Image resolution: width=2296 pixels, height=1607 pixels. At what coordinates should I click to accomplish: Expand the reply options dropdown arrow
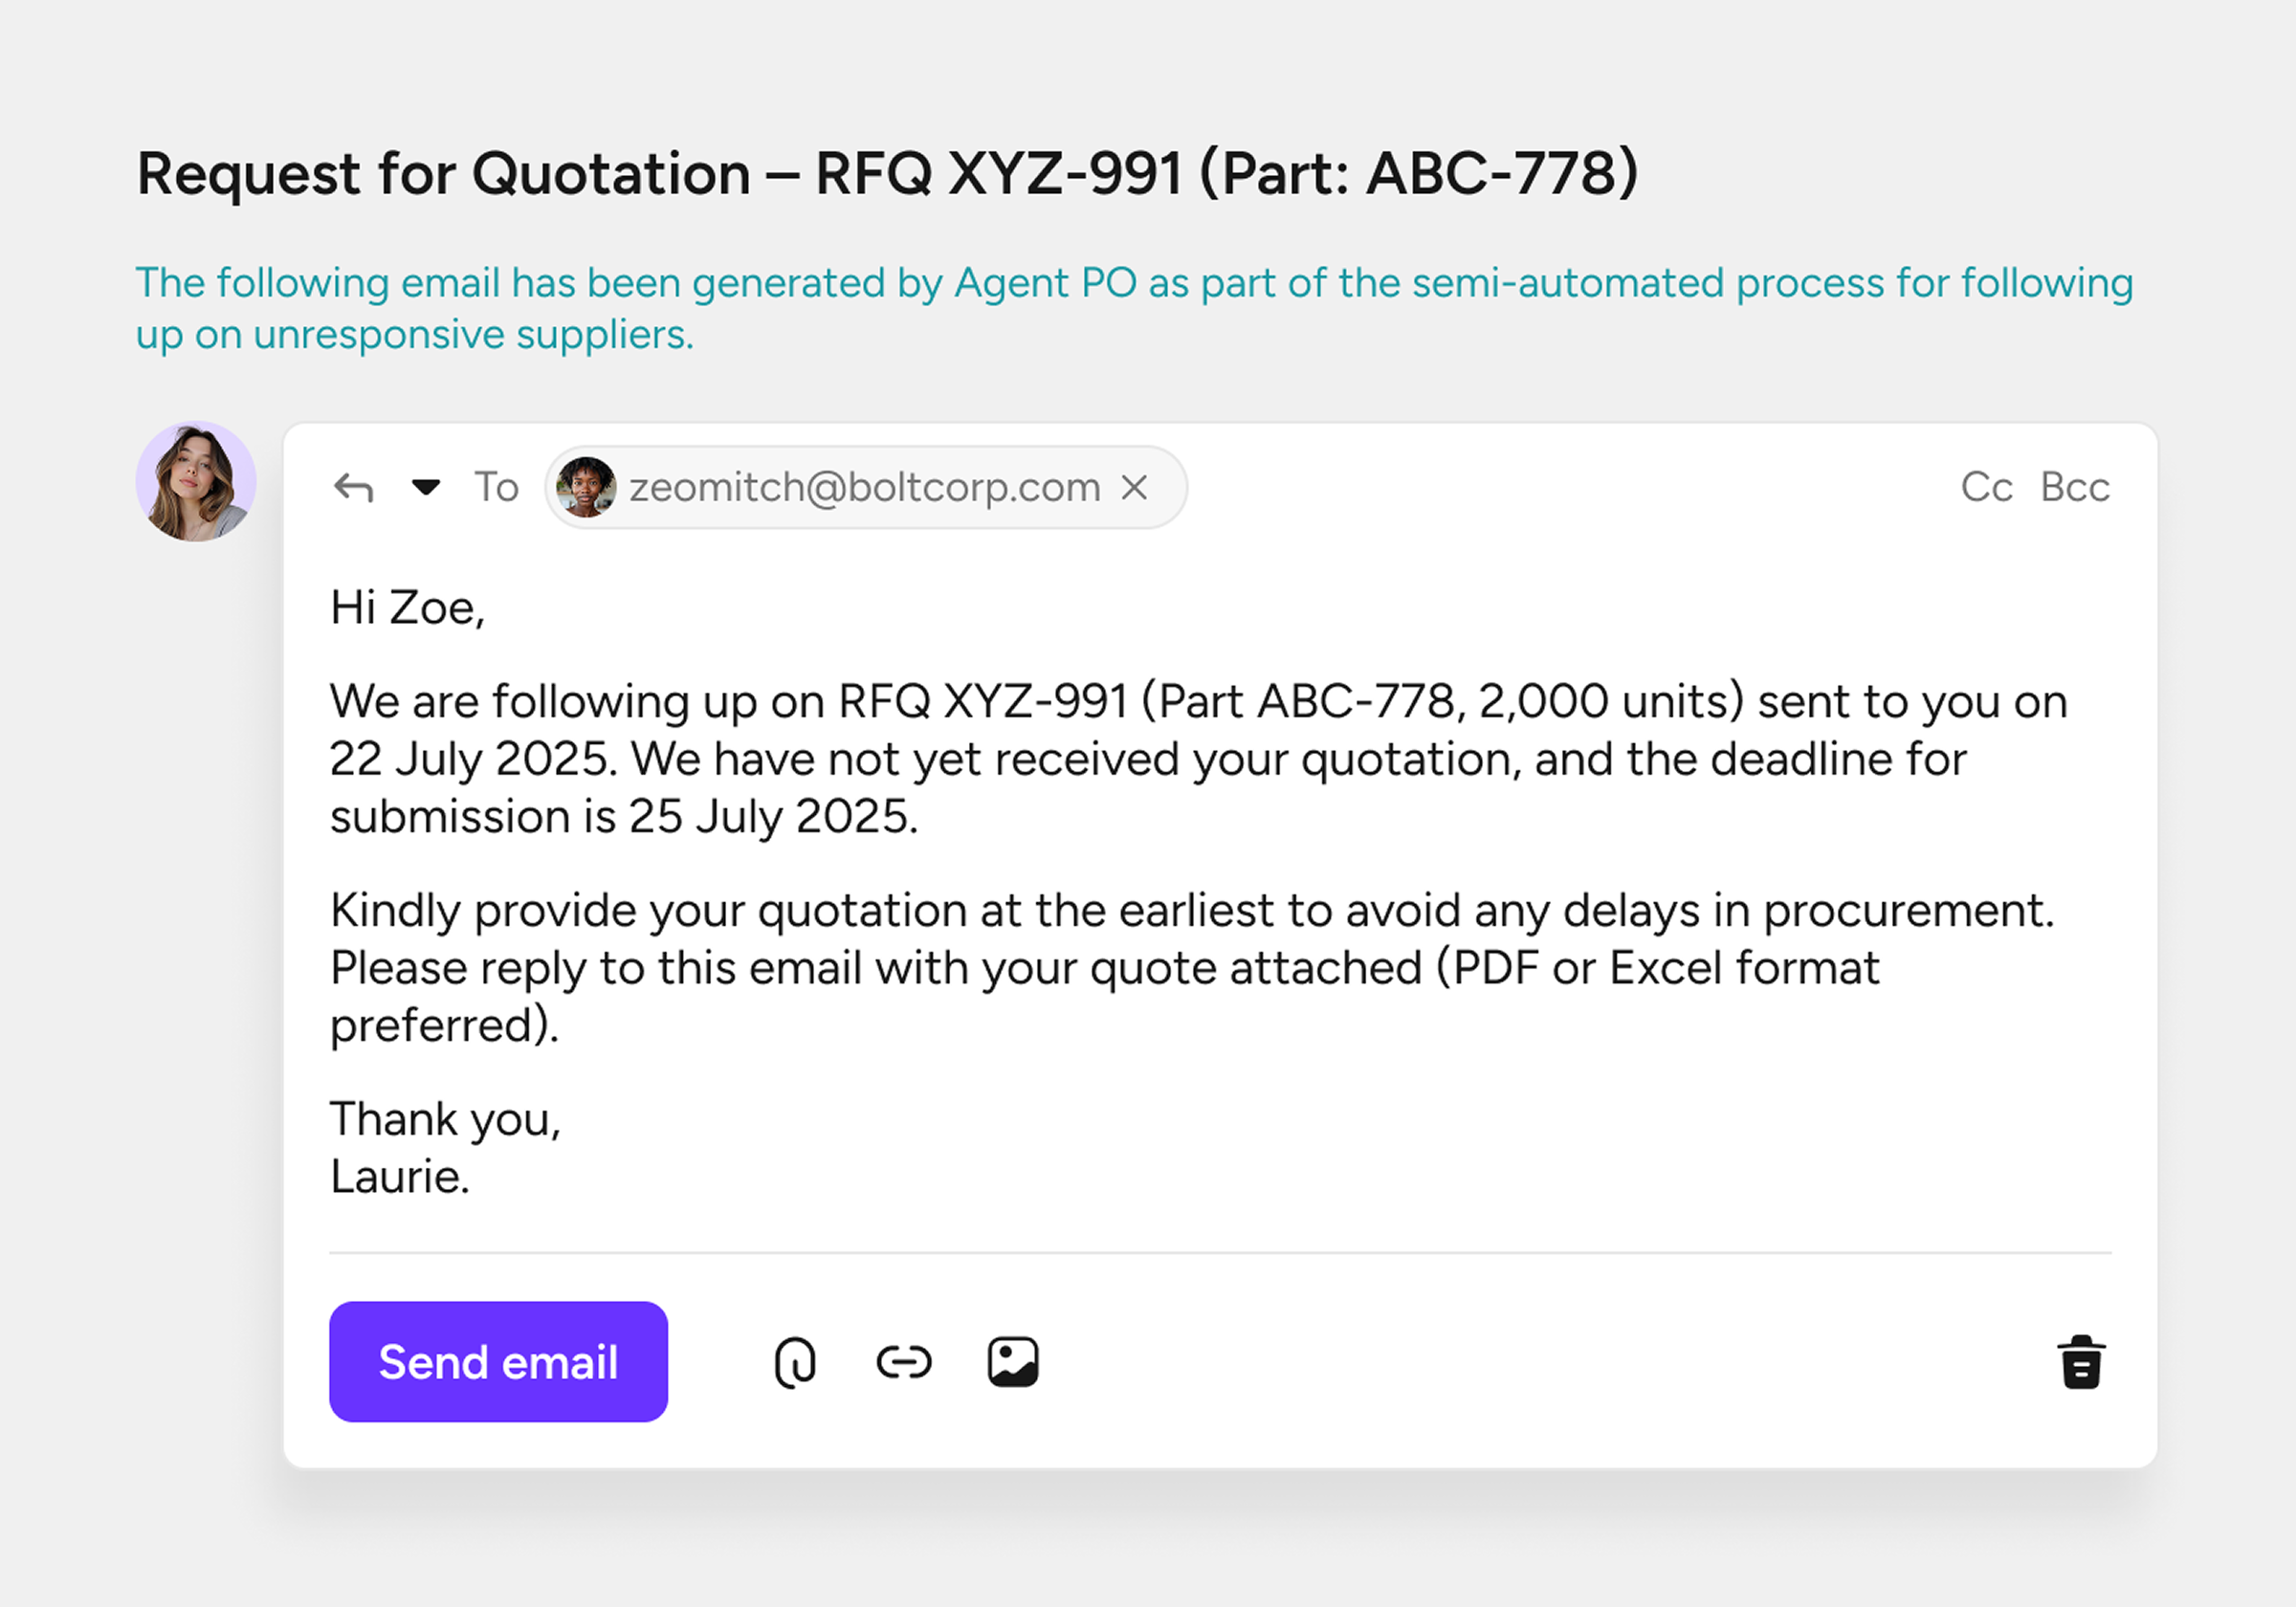[426, 487]
